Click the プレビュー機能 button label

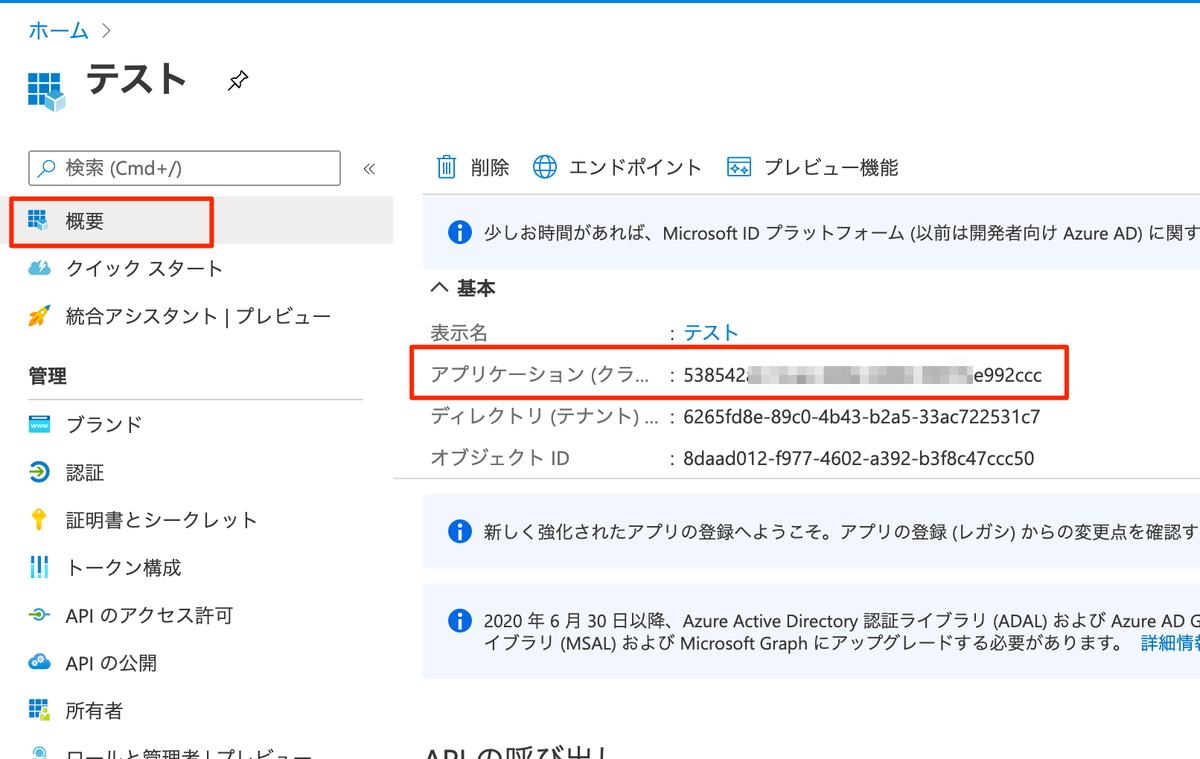point(831,167)
